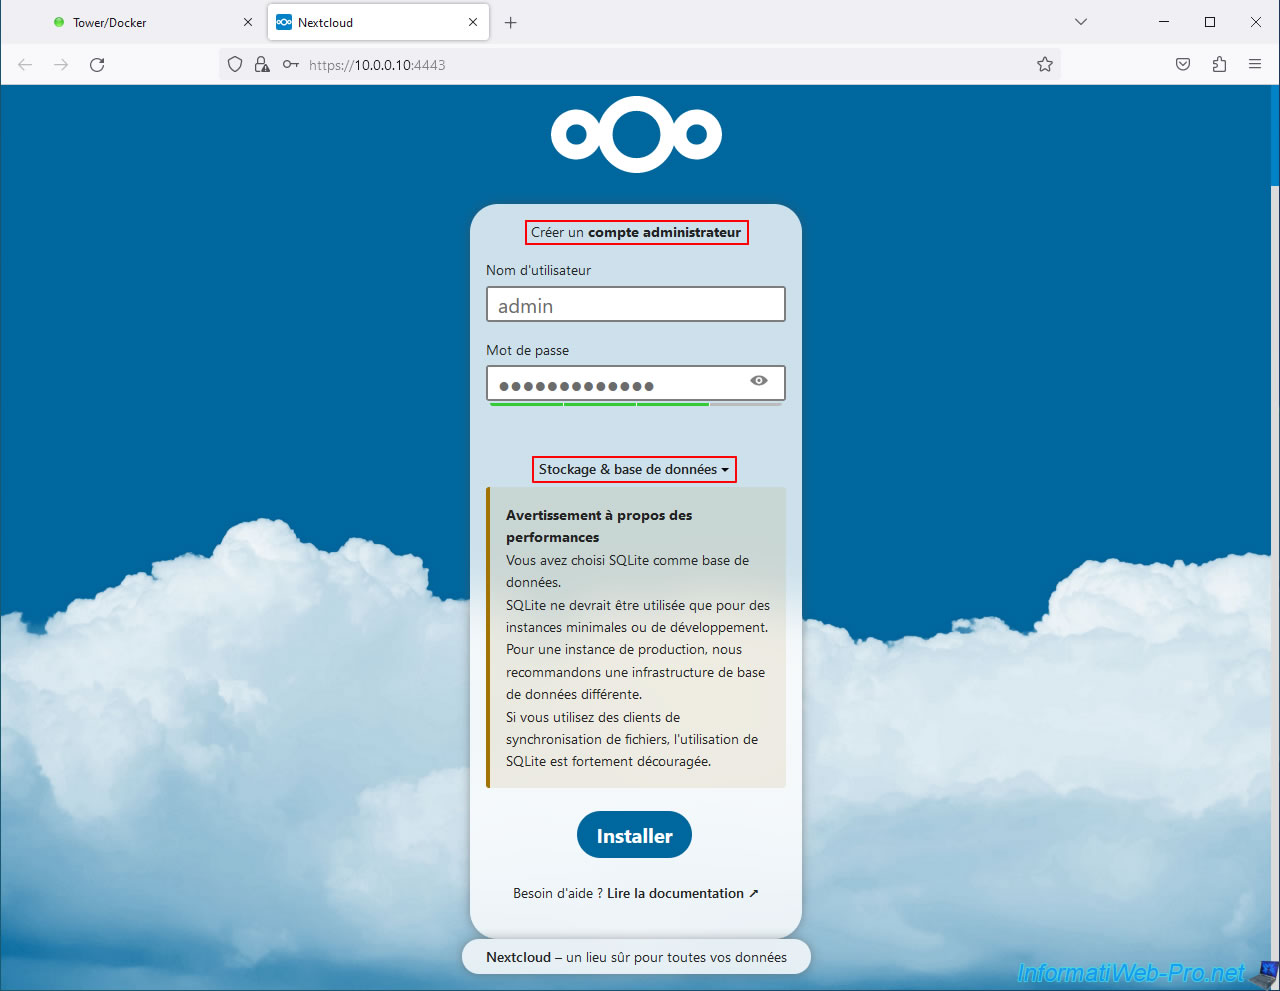Open the Lire la documentation link
This screenshot has width=1280, height=991.
(x=682, y=894)
